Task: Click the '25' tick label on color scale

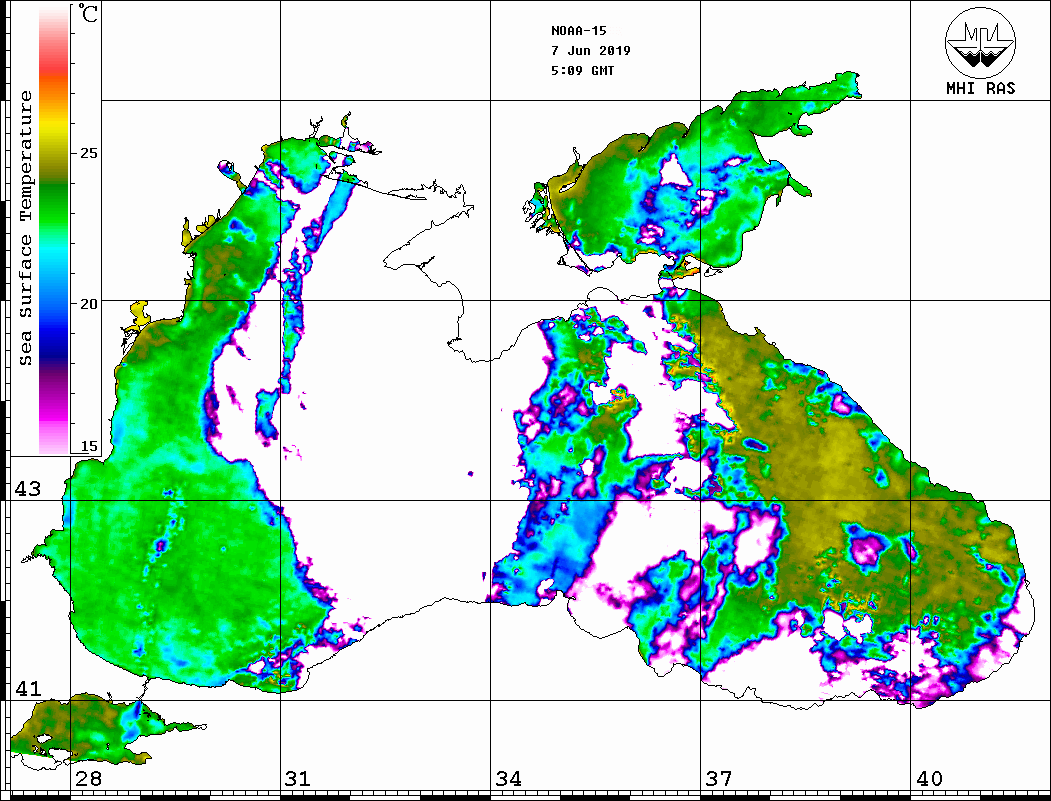Action: [x=88, y=153]
